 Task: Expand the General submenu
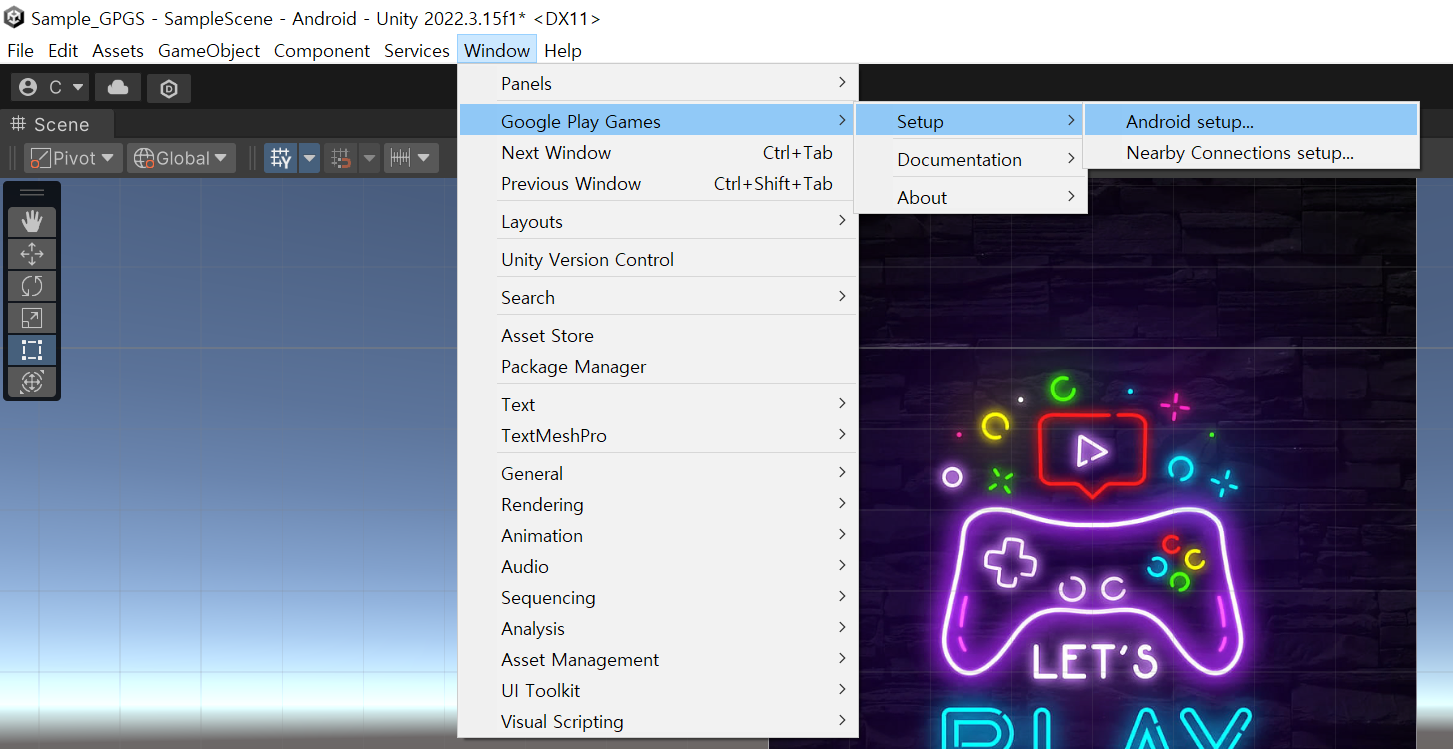pos(658,473)
